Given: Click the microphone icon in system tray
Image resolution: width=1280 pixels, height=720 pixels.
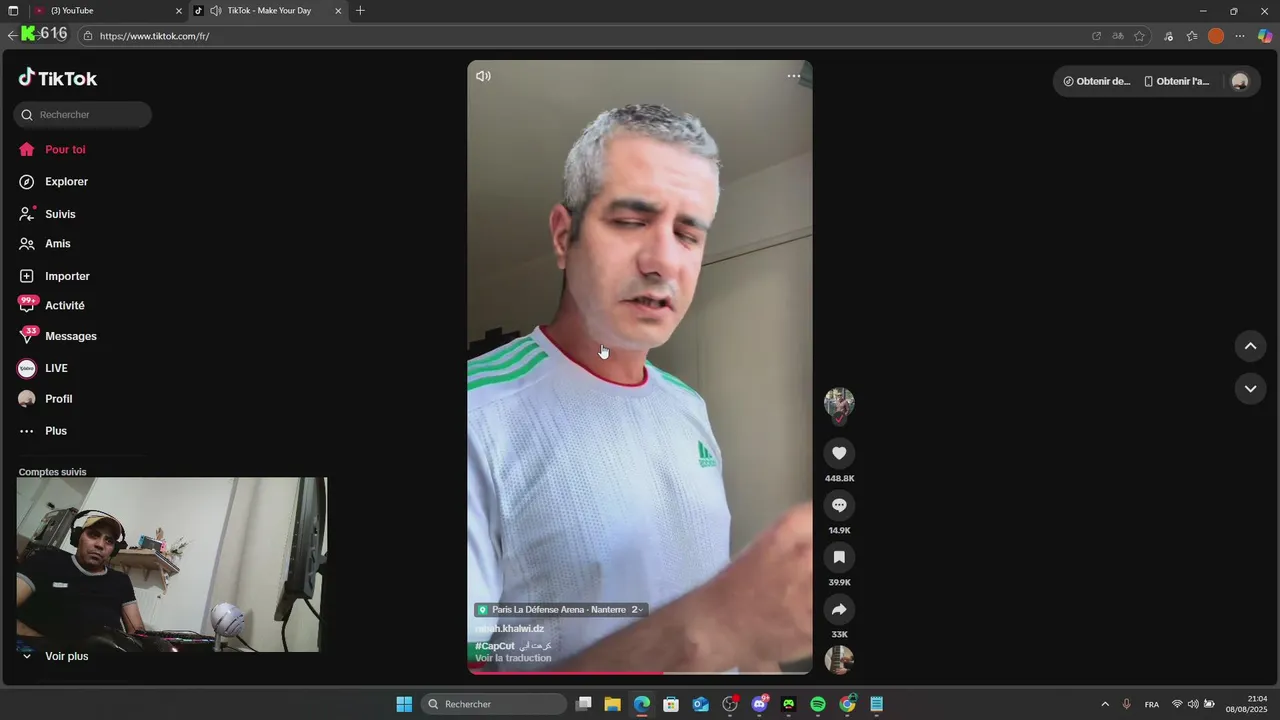Looking at the screenshot, I should (1127, 704).
